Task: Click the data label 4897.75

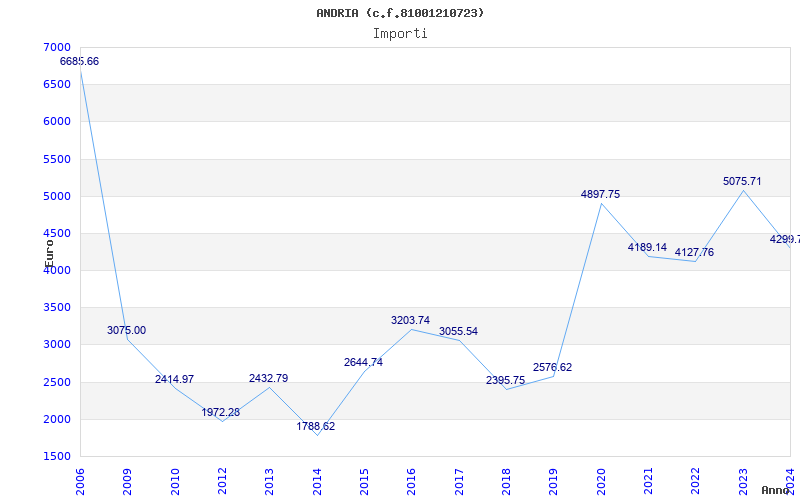Action: 601,194
